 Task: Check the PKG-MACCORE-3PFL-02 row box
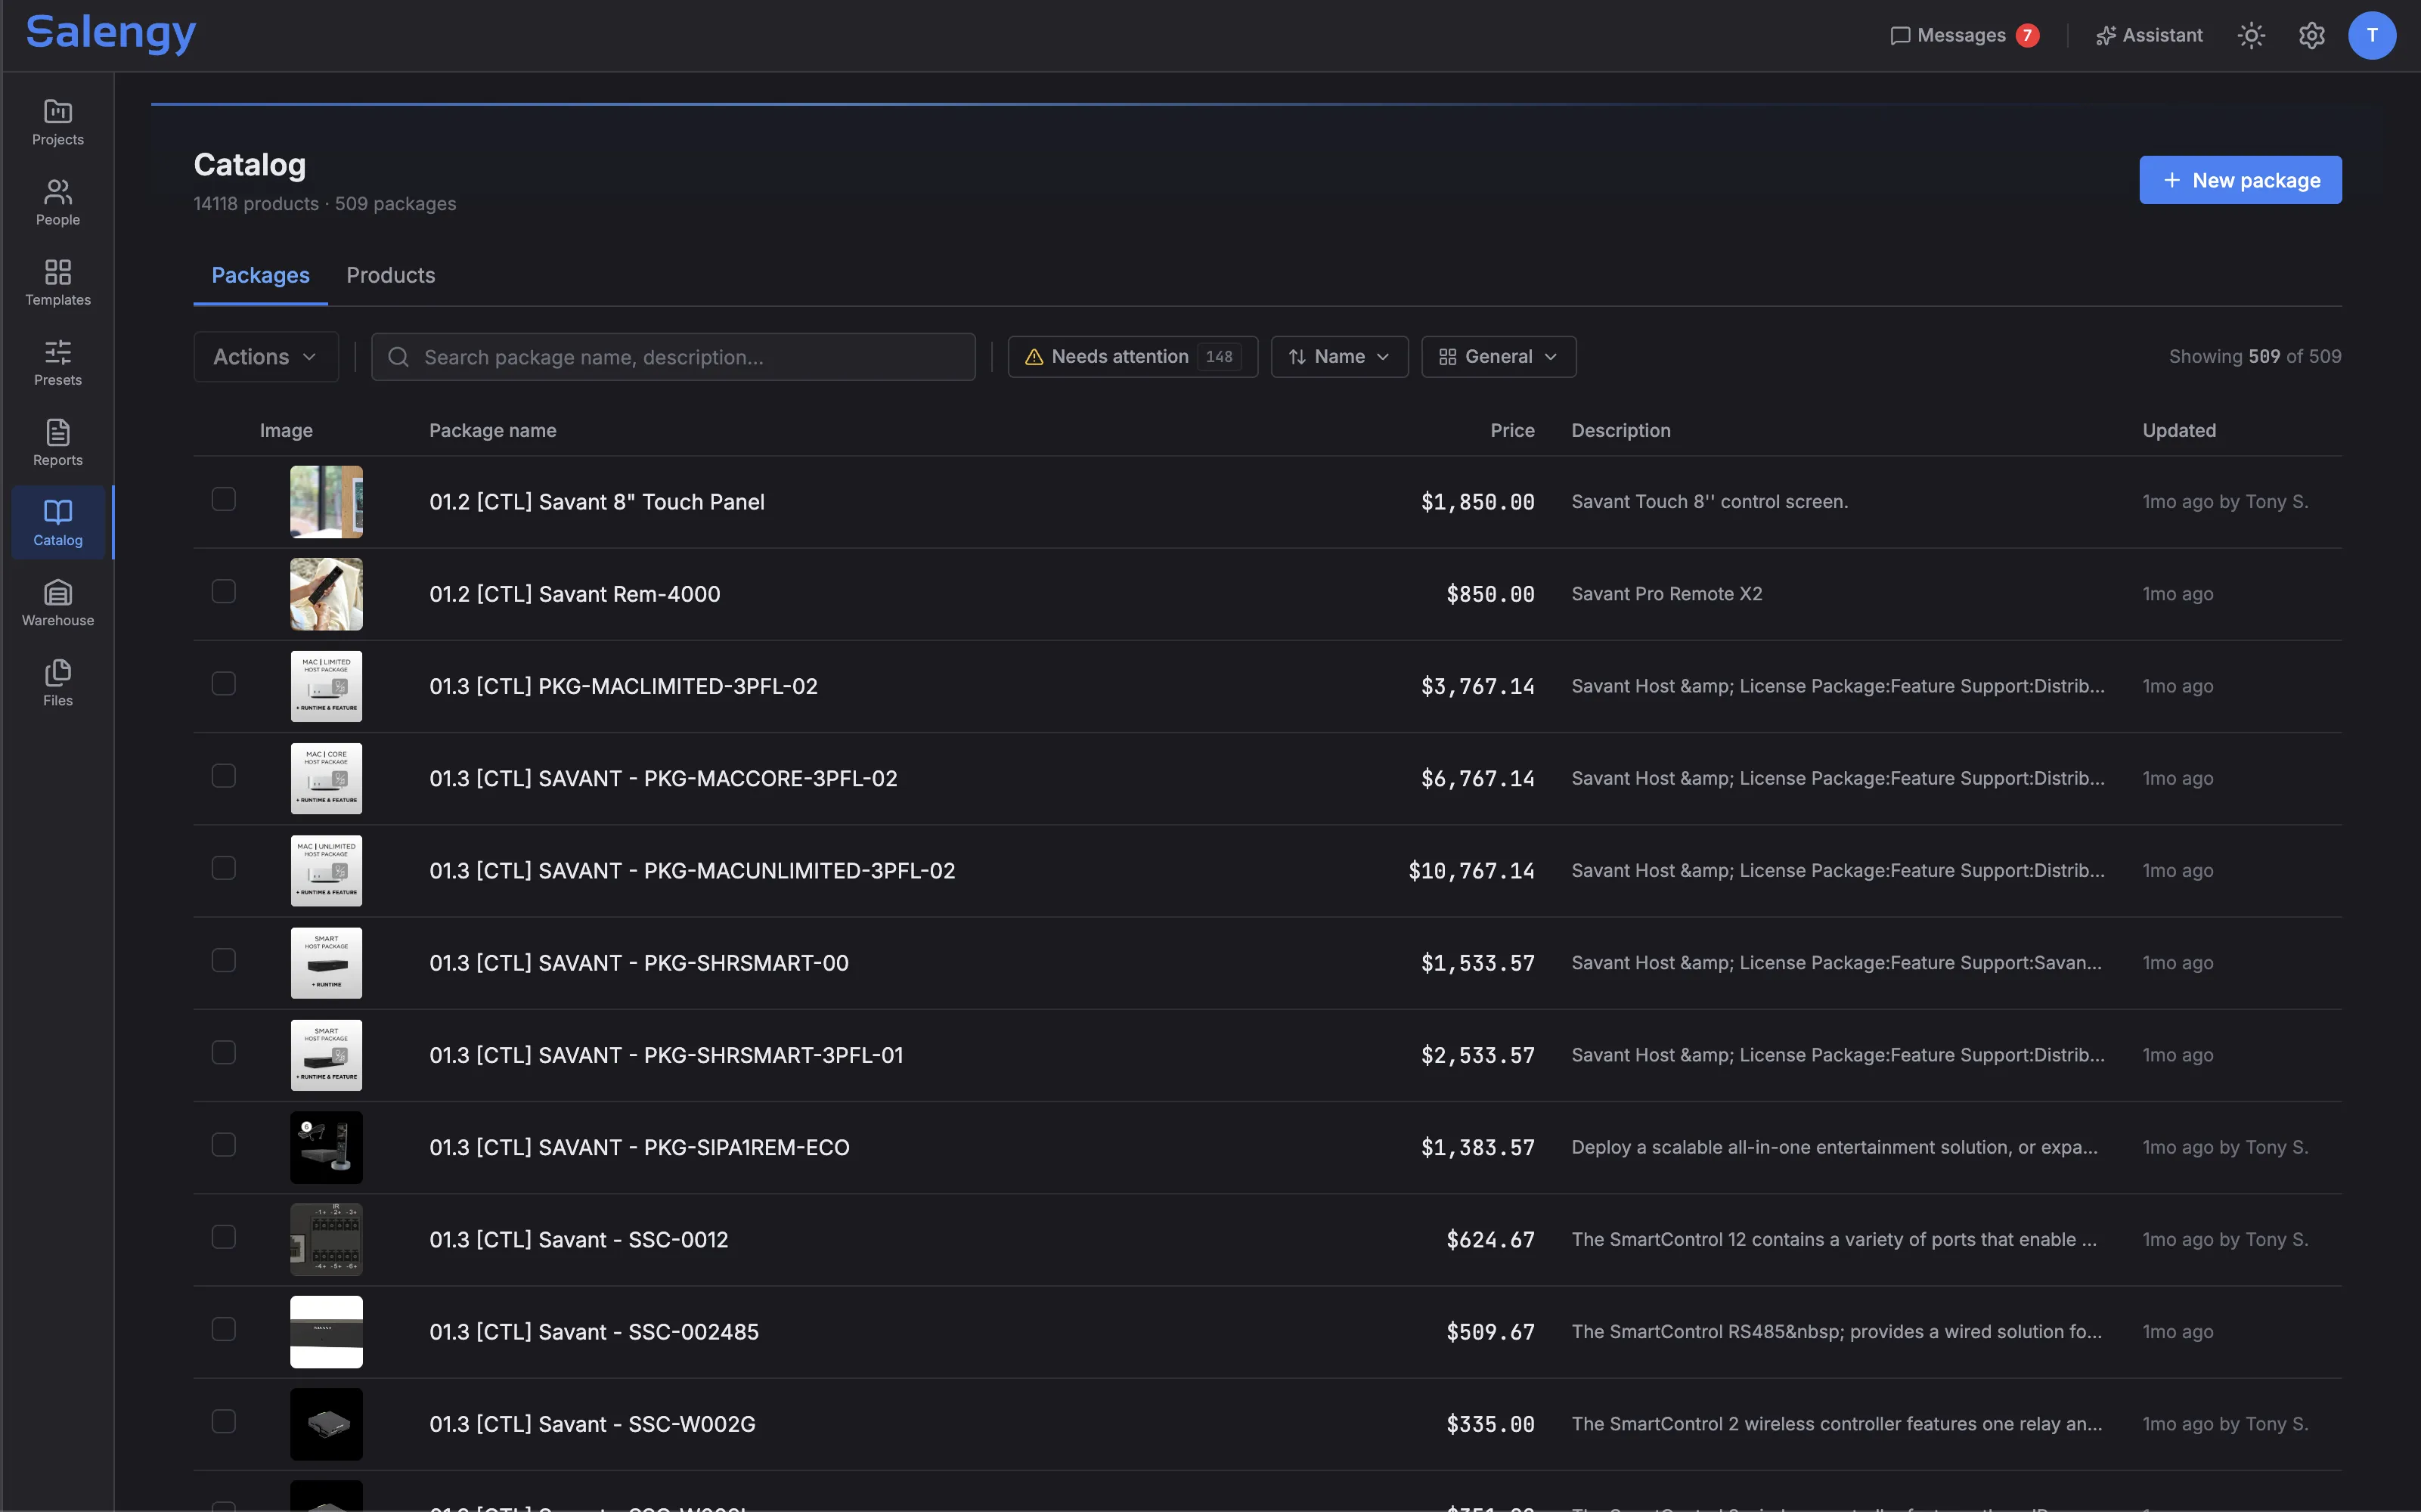224,776
